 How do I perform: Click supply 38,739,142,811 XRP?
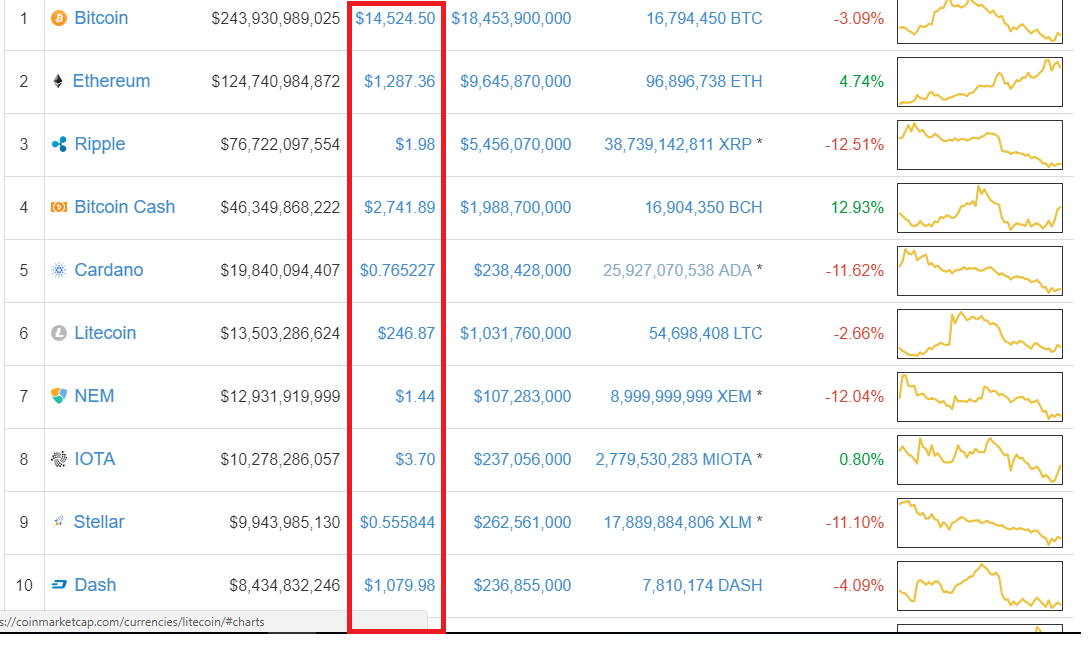[x=678, y=145]
